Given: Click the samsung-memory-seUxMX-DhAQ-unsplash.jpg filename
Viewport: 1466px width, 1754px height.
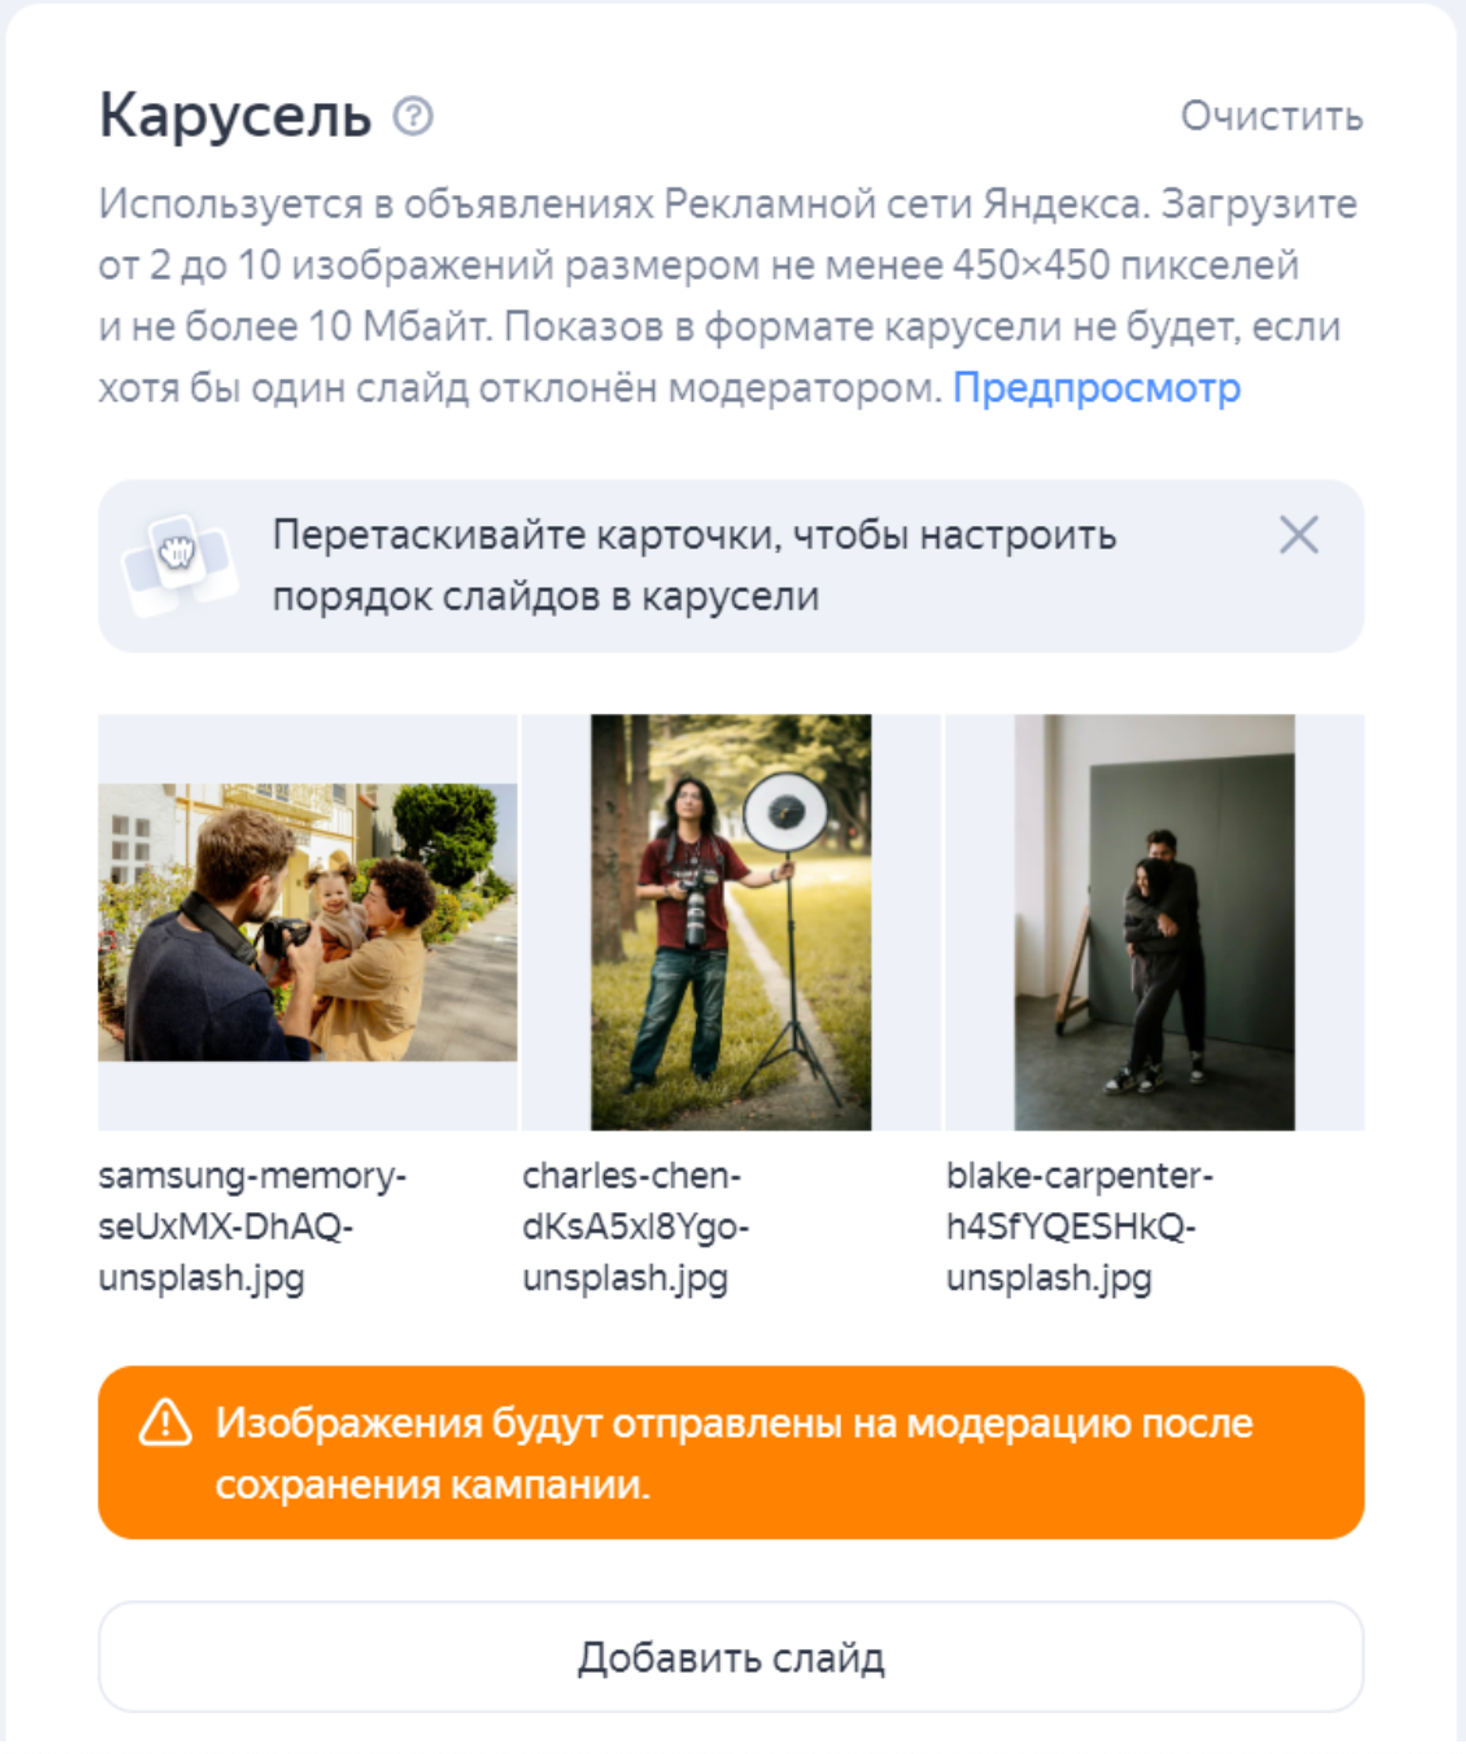Looking at the screenshot, I should (252, 1226).
